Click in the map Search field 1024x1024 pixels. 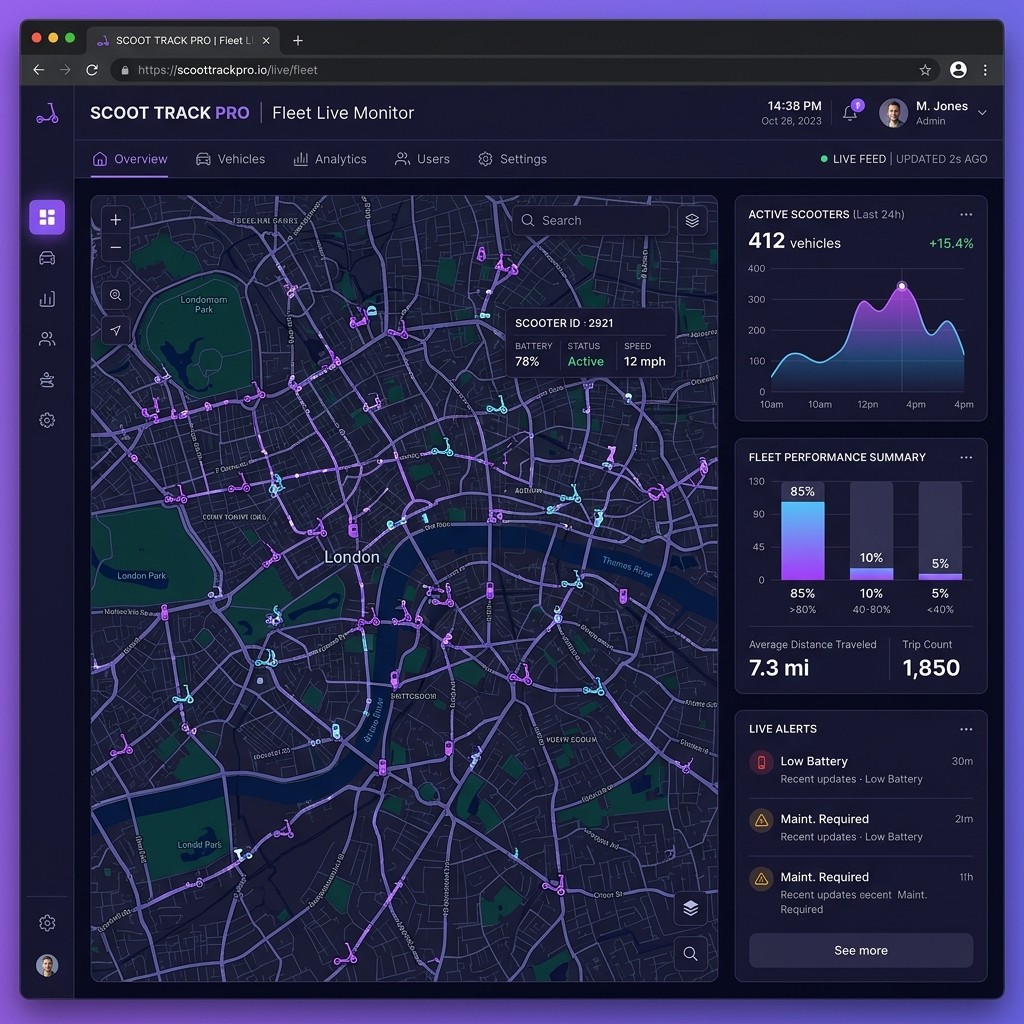point(590,220)
